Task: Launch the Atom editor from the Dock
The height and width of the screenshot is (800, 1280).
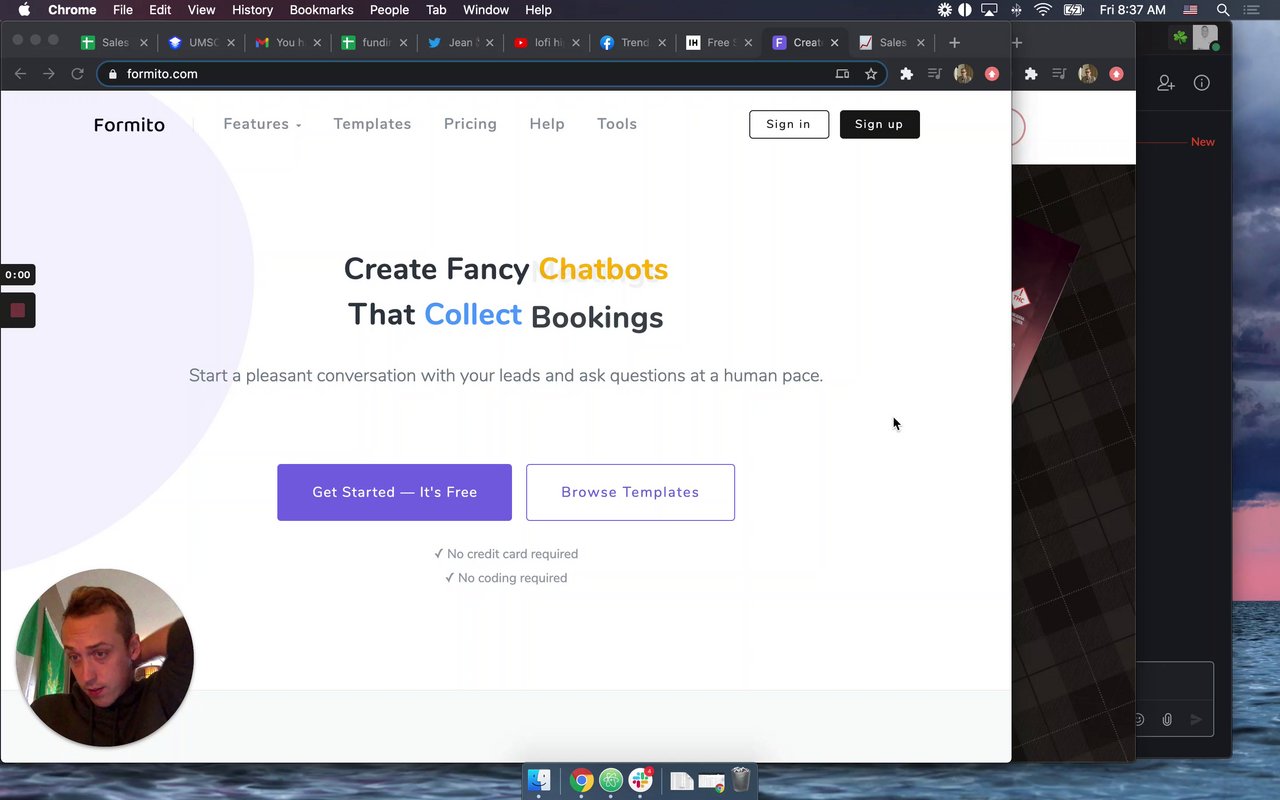Action: point(611,780)
